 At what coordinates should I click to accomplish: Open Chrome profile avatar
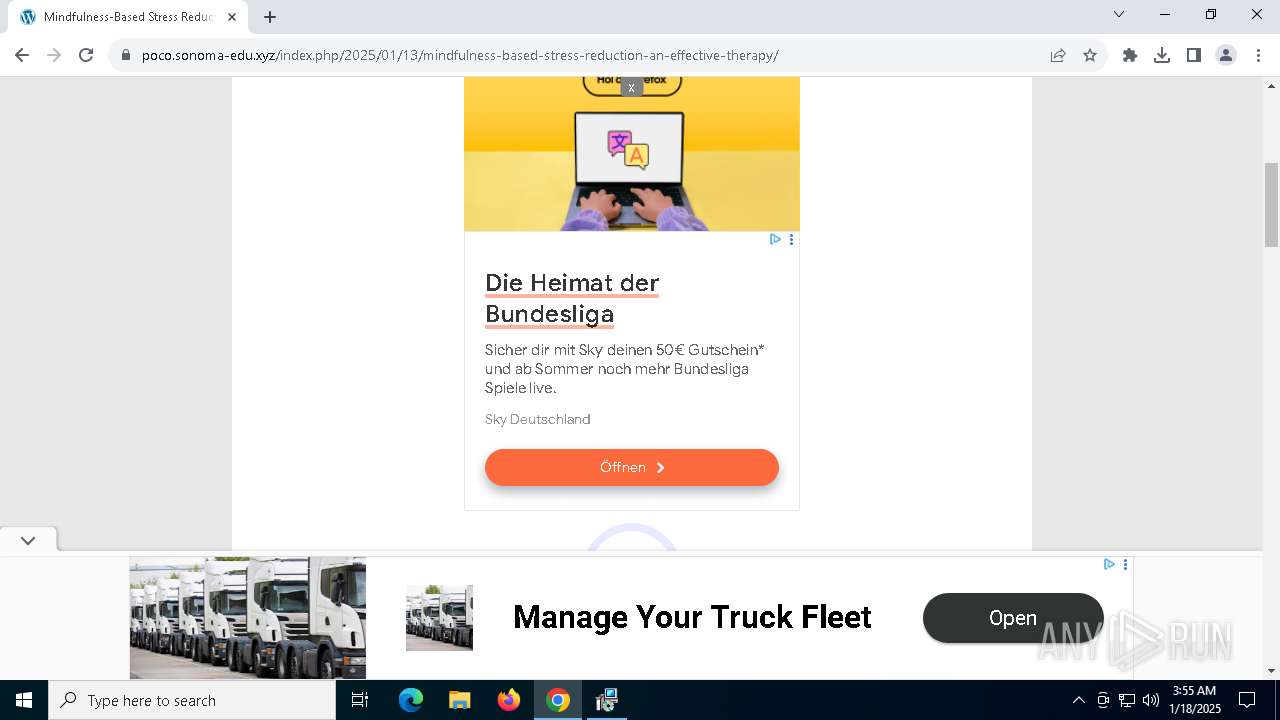coord(1226,55)
